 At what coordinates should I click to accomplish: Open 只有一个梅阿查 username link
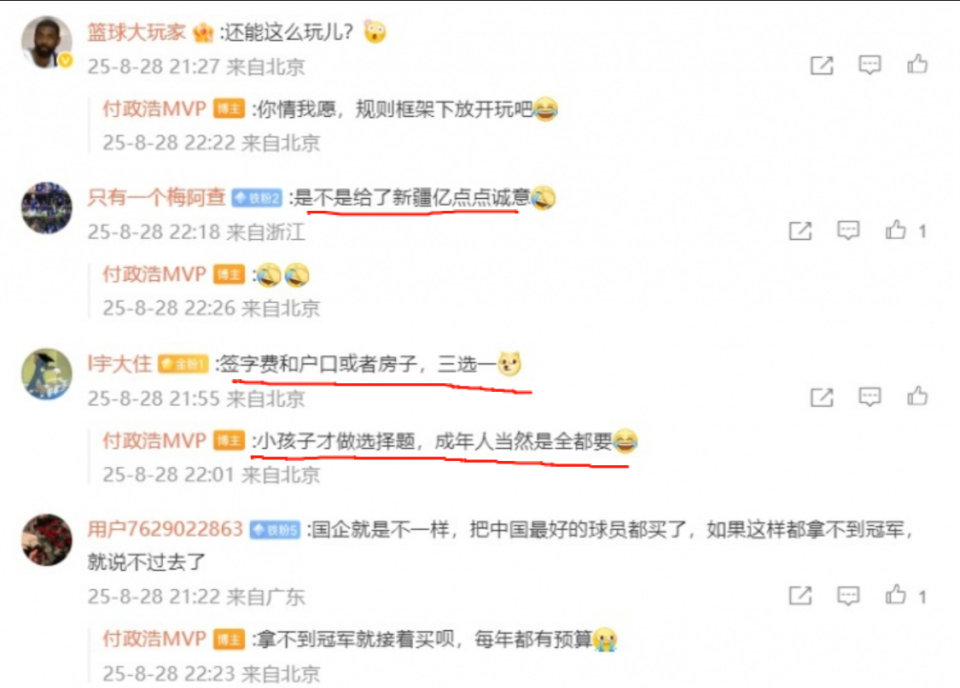tap(156, 197)
